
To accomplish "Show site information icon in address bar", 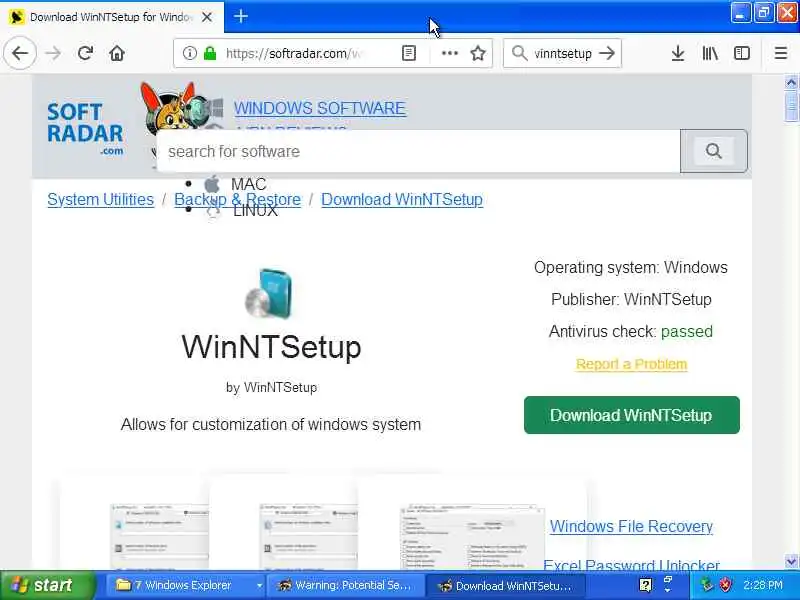I will [189, 53].
